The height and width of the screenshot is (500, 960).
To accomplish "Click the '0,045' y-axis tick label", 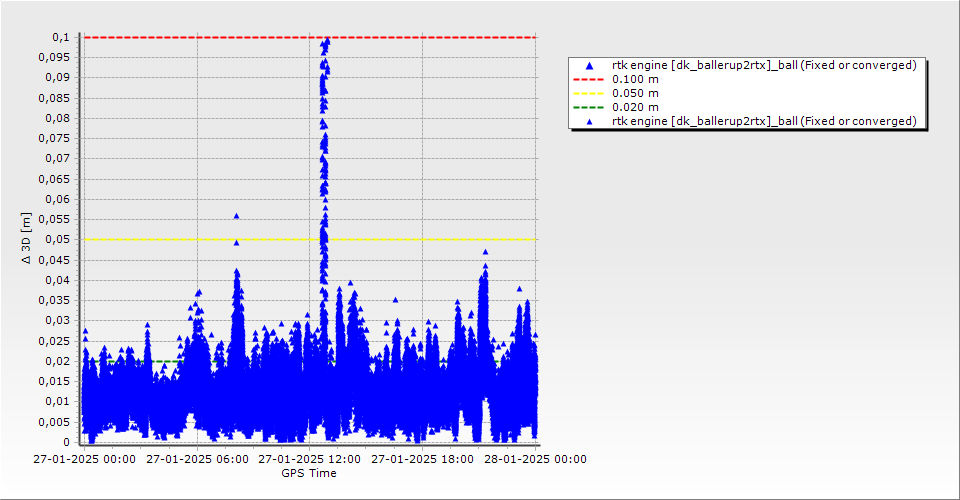I will click(54, 260).
